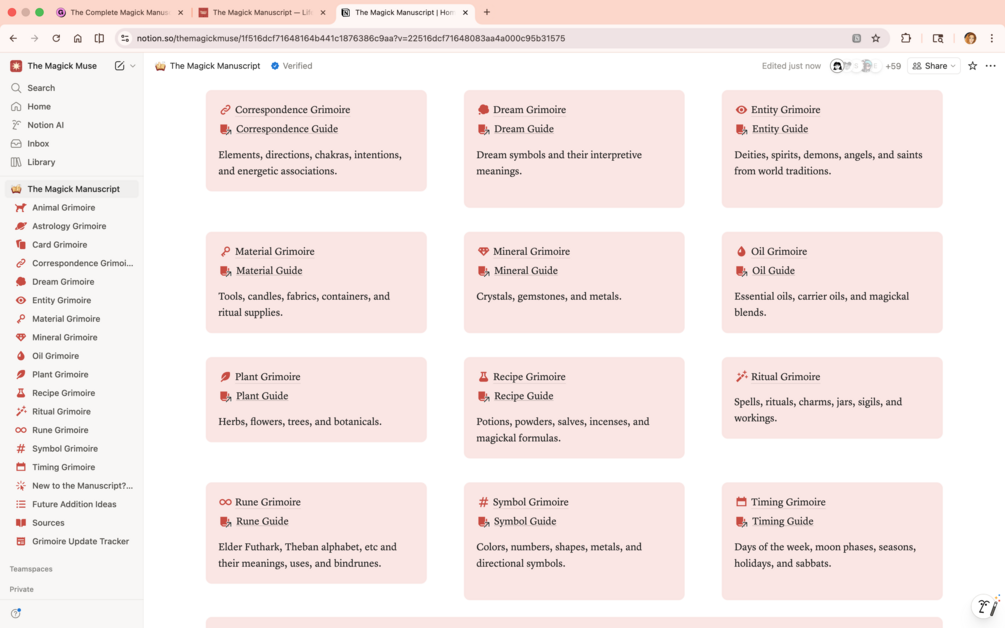Viewport: 1005px width, 628px height.
Task: Open the Oil Grimoire card link
Action: pyautogui.click(x=779, y=251)
